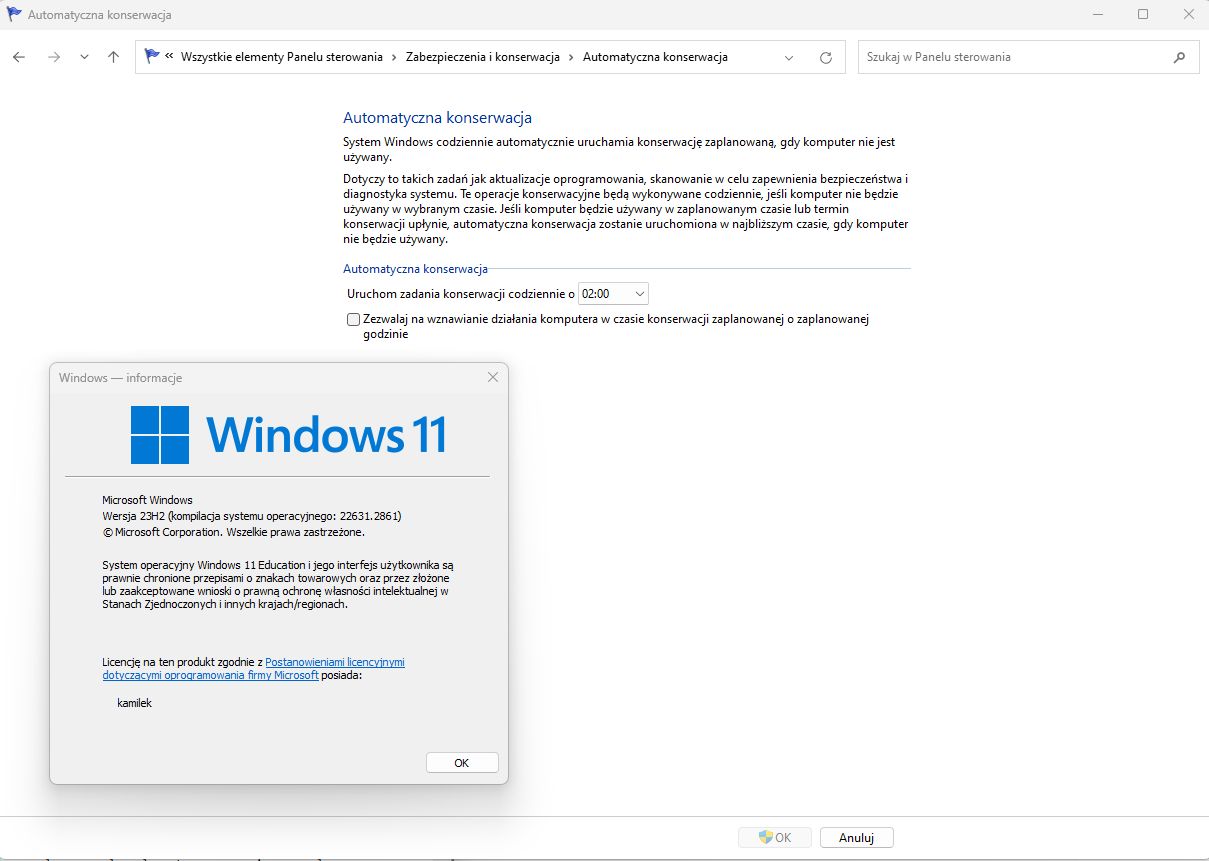Click the Szukaj w Panelu sterowania search field

pos(1010,57)
